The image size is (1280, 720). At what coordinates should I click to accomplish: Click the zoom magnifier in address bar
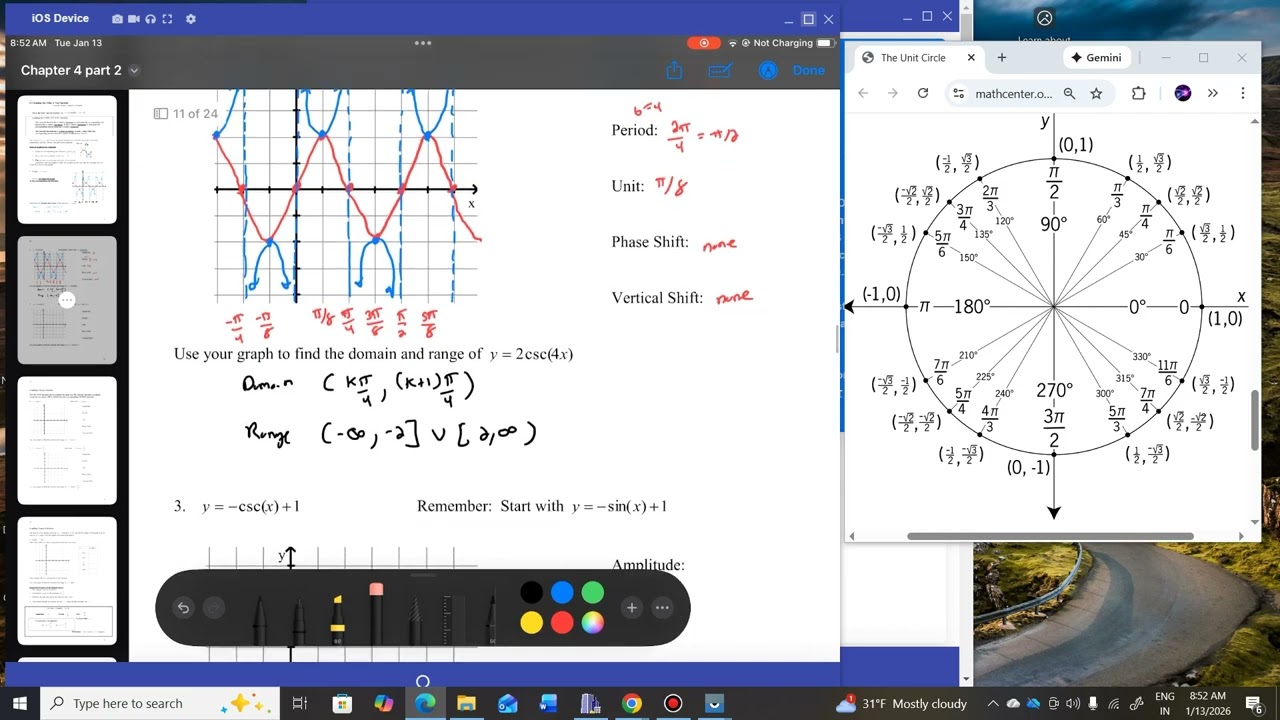[1069, 93]
